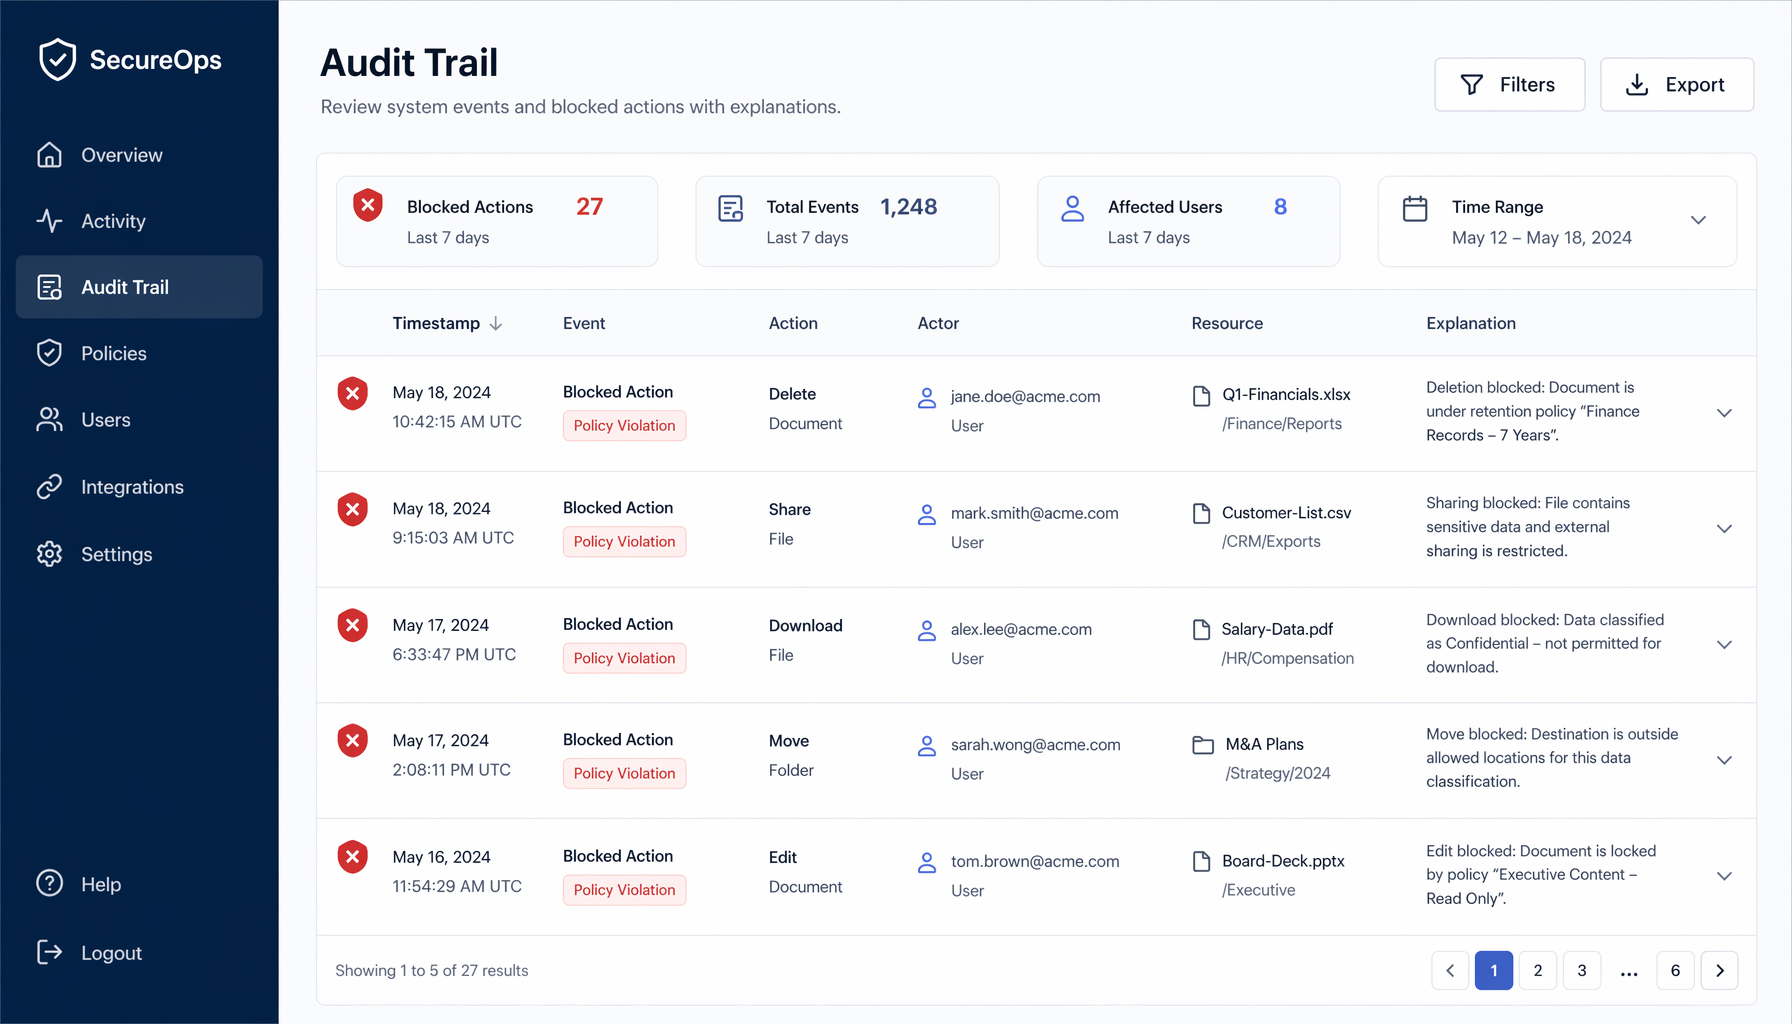Image resolution: width=1792 pixels, height=1024 pixels.
Task: Click the Total Events value 1,248
Action: 908,207
